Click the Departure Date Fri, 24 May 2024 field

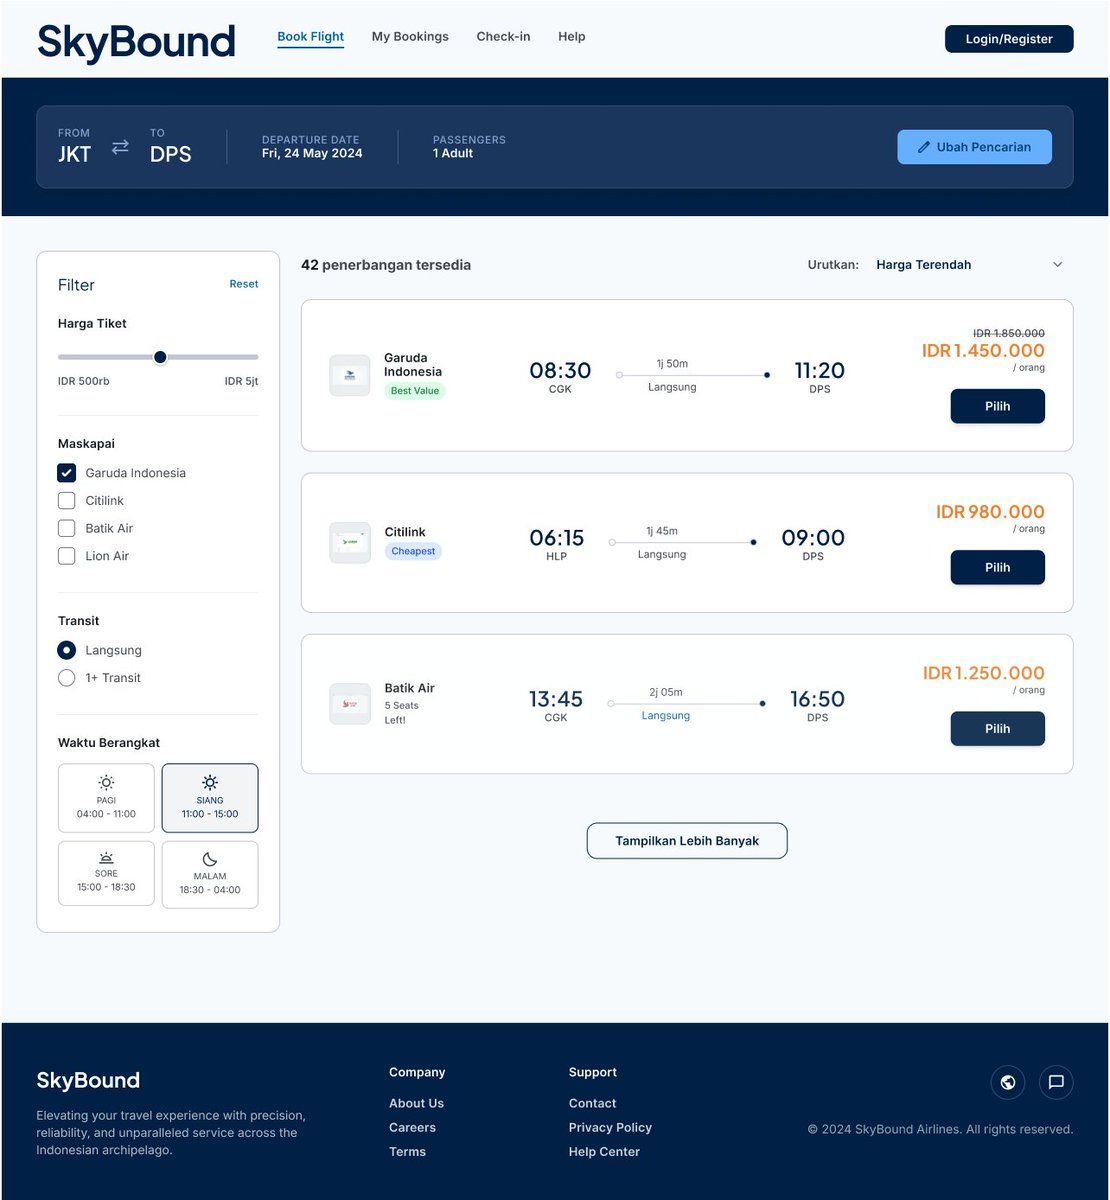(312, 147)
